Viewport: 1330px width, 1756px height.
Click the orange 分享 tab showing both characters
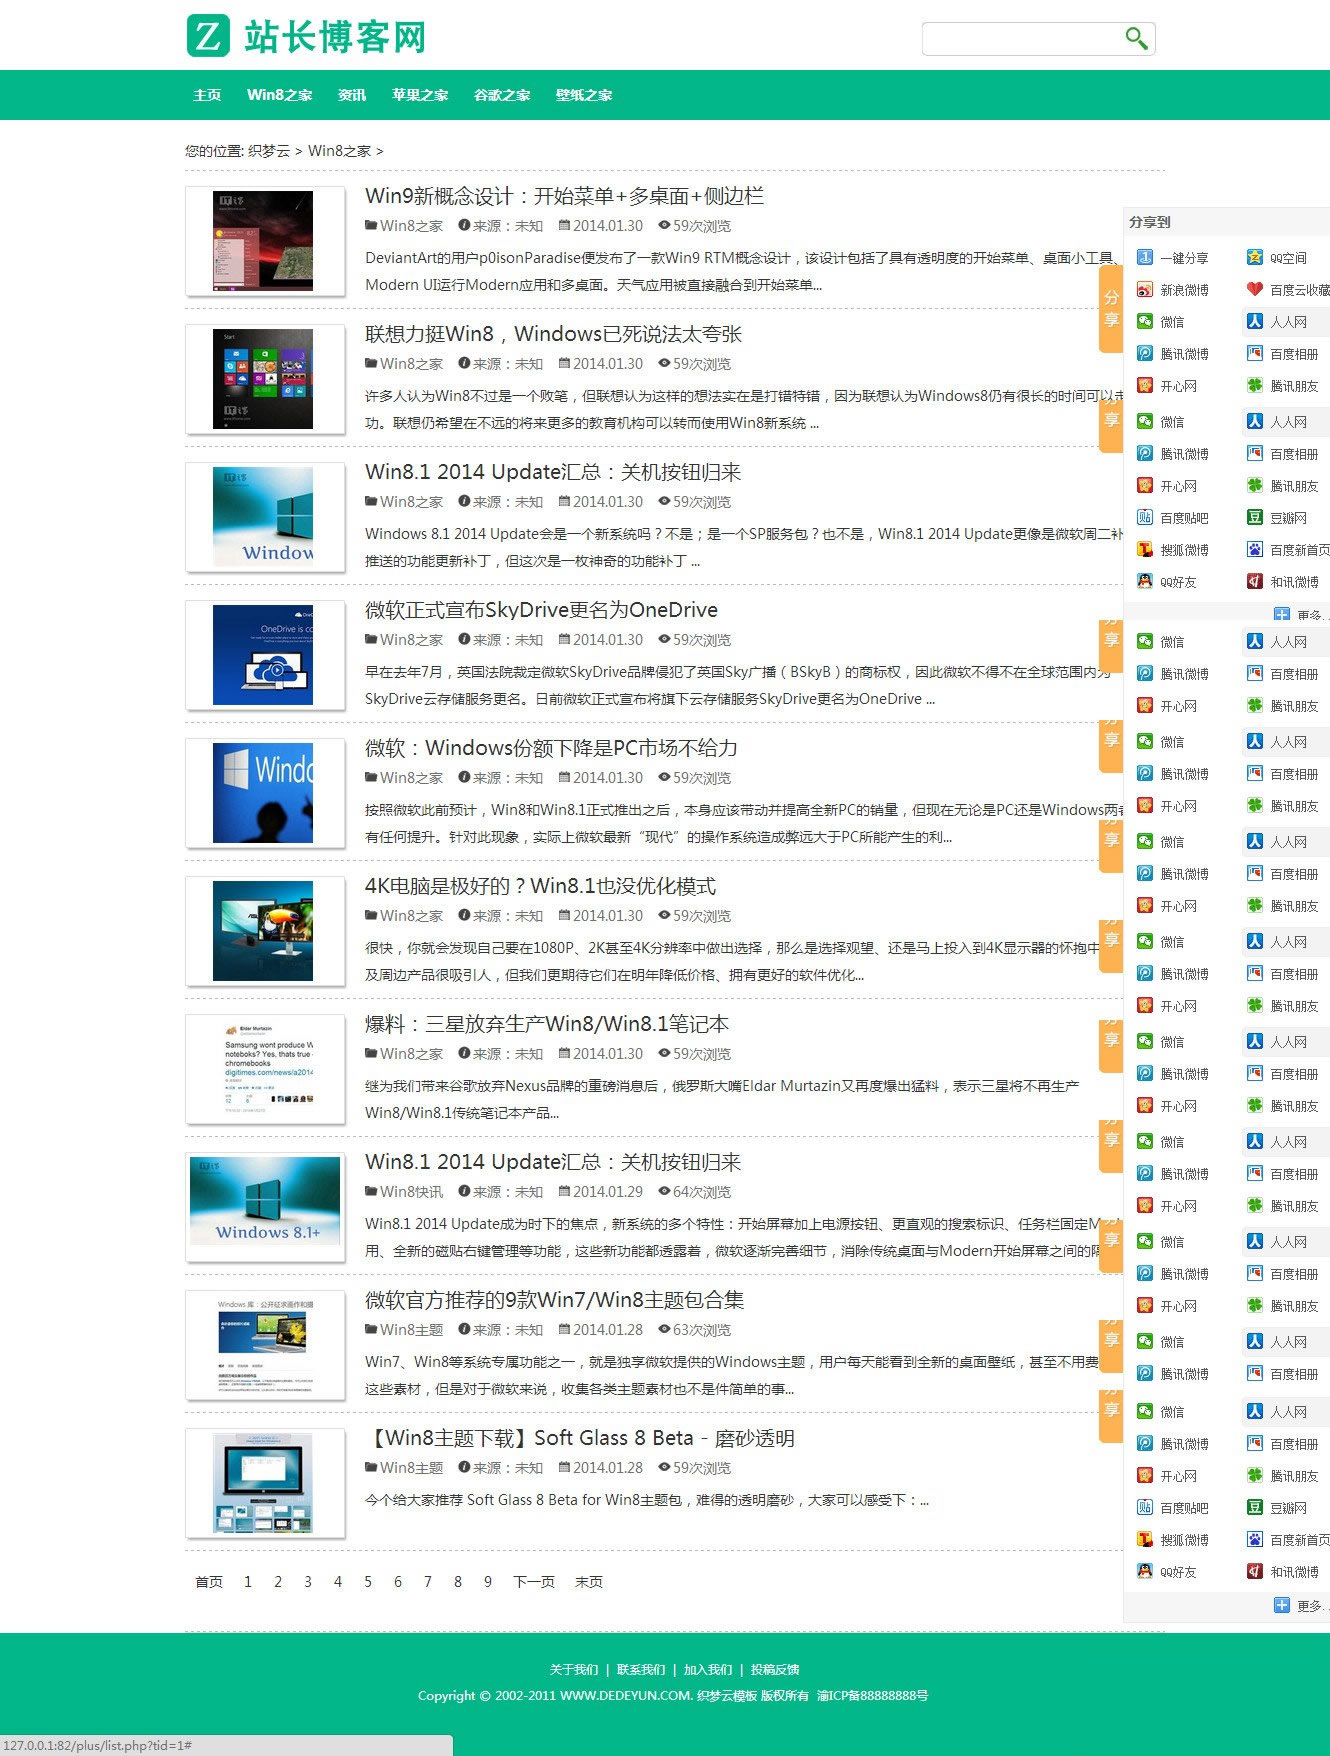(1111, 309)
